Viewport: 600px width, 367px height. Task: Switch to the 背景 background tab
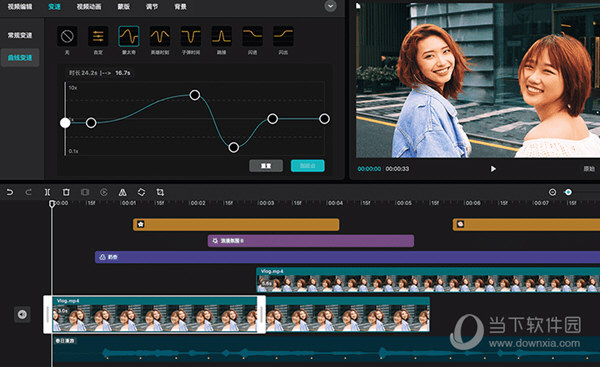[180, 7]
